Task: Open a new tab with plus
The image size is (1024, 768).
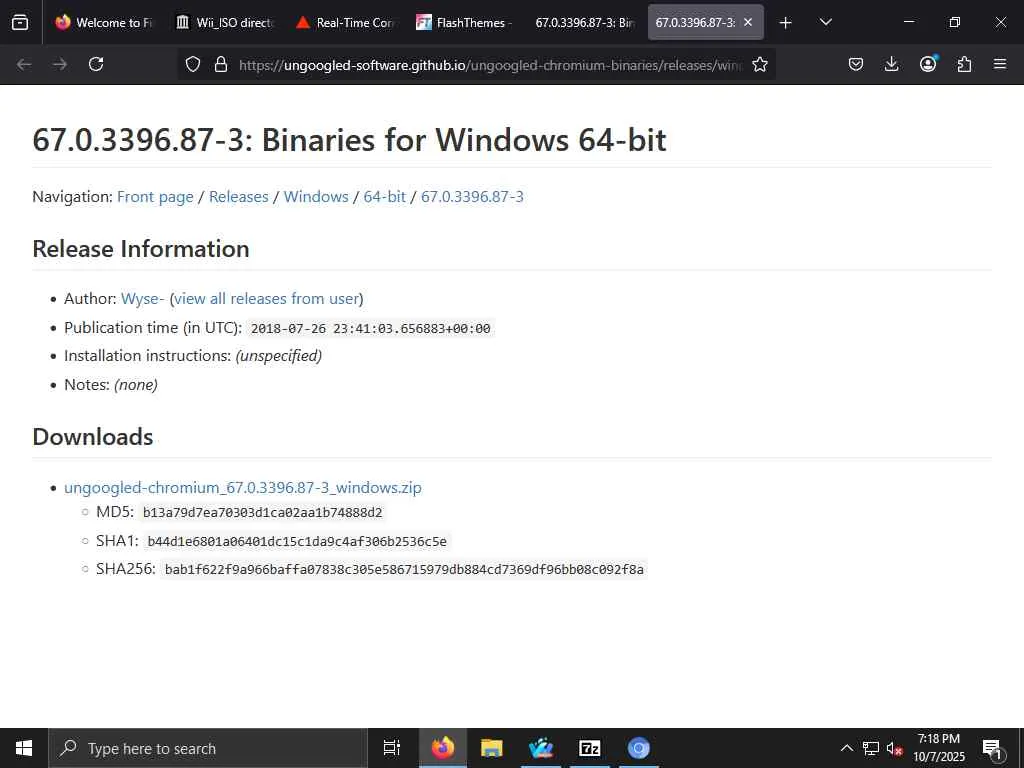Action: [x=786, y=23]
